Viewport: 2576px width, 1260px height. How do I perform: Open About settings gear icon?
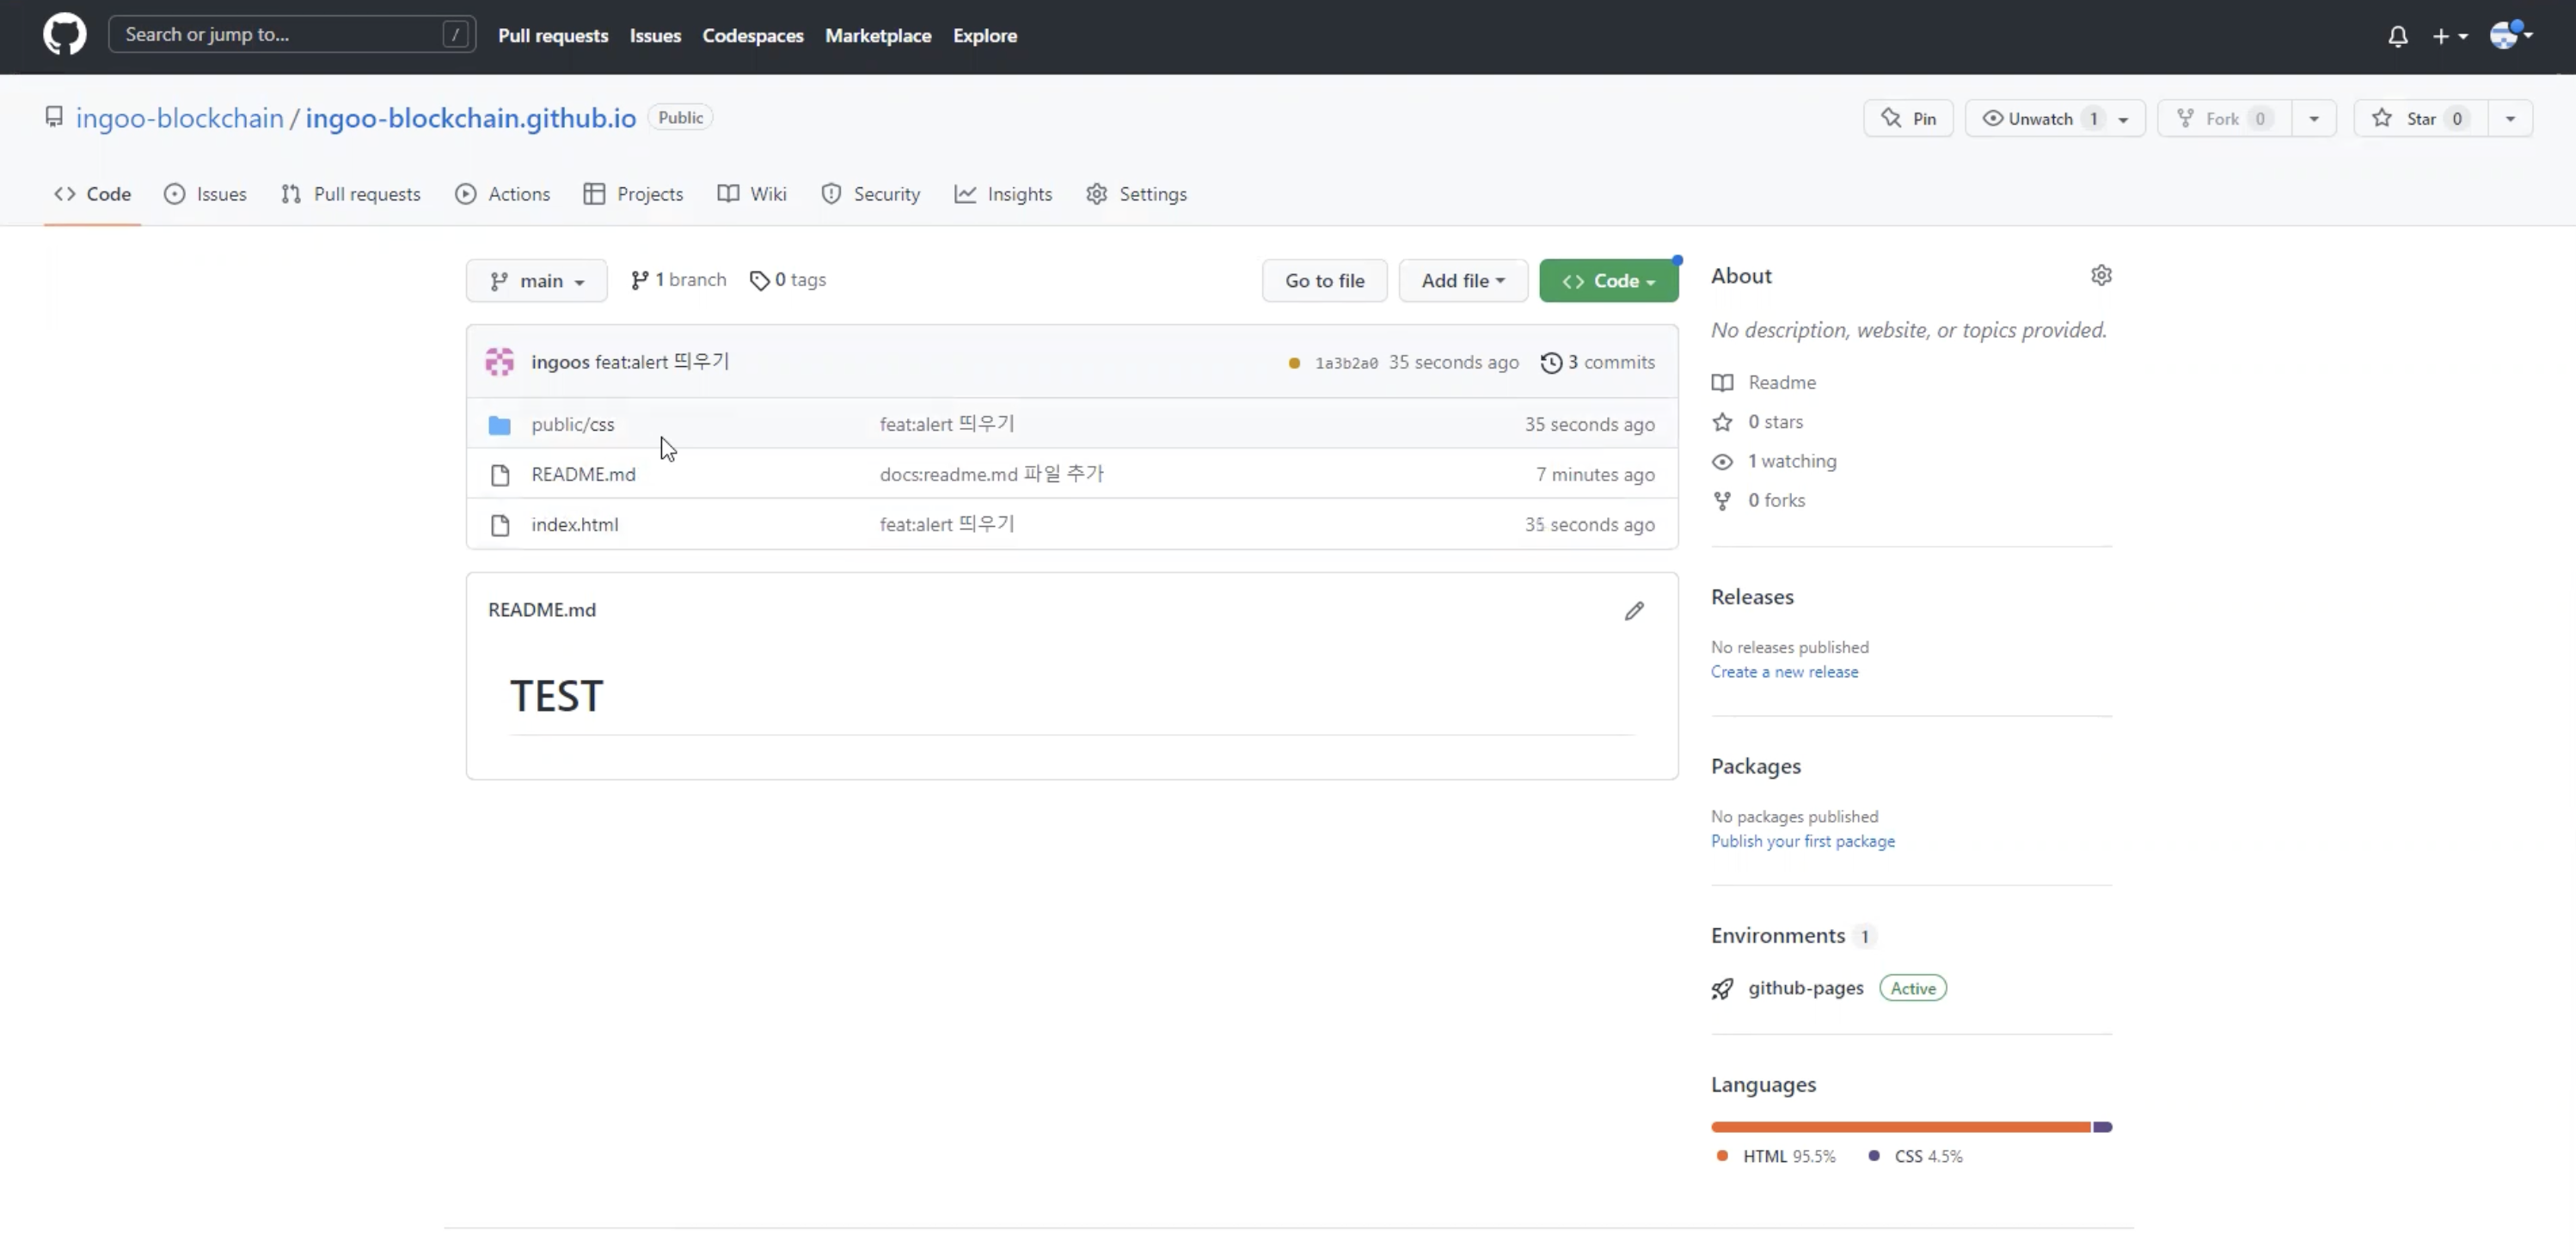pos(2101,276)
